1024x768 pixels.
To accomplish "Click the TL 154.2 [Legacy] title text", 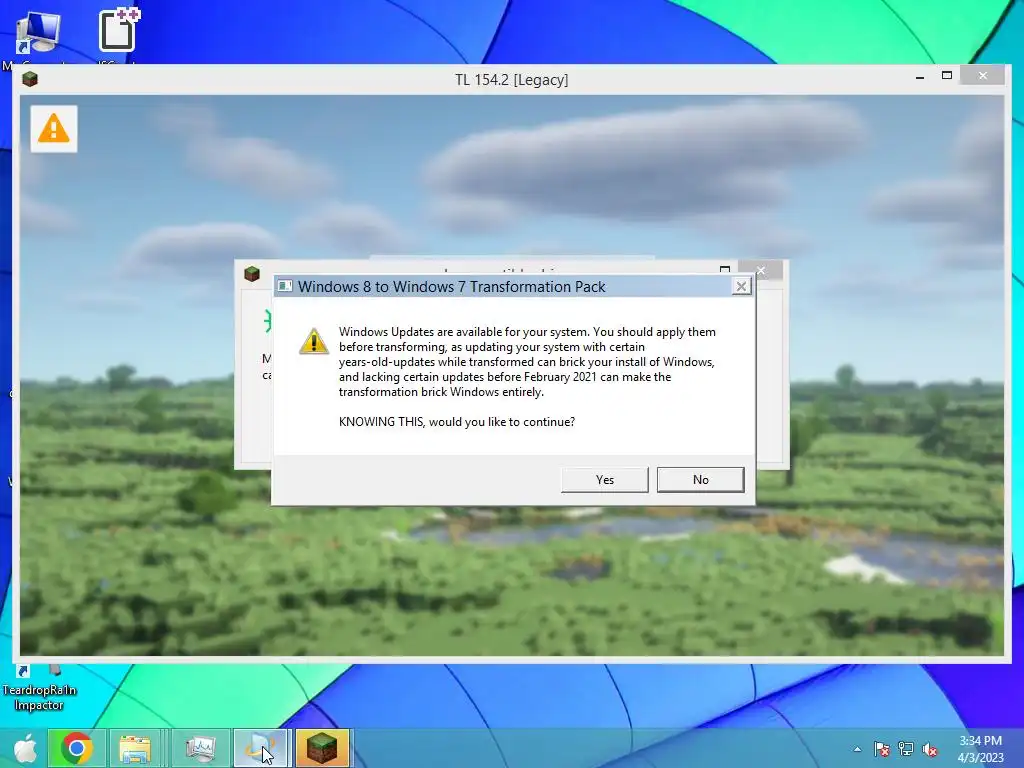I will (511, 80).
